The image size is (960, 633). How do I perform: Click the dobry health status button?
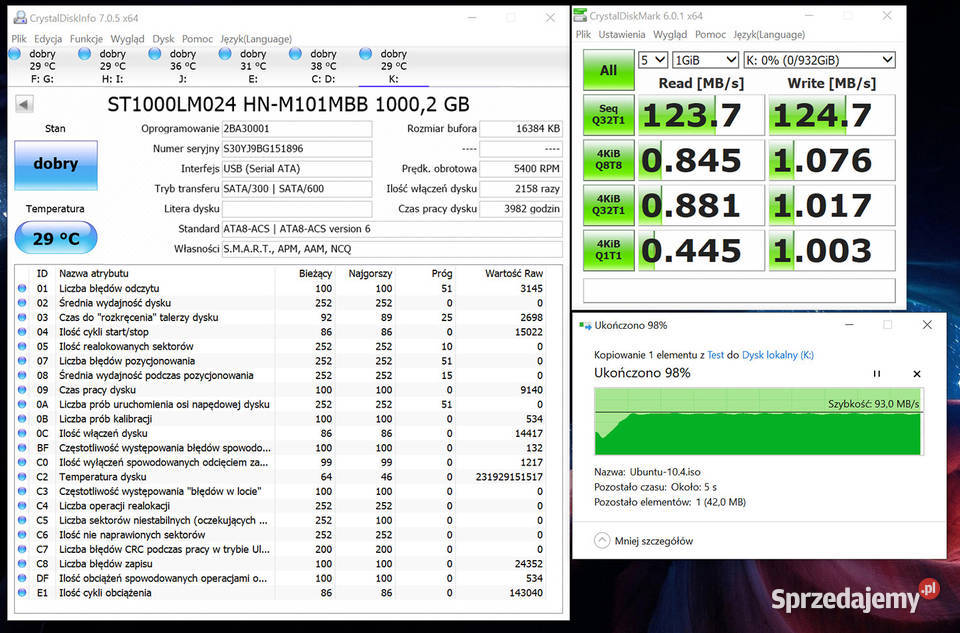tap(56, 164)
